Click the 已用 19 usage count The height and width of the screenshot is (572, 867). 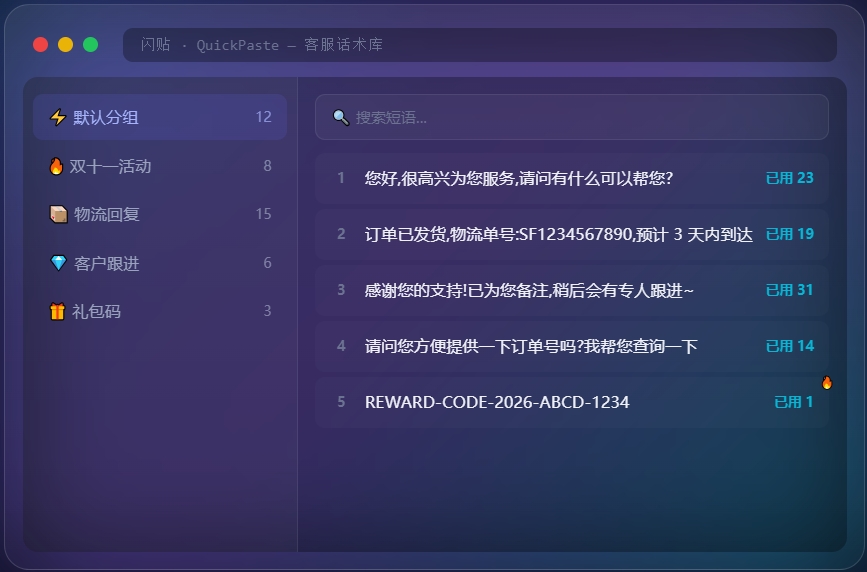click(x=790, y=234)
